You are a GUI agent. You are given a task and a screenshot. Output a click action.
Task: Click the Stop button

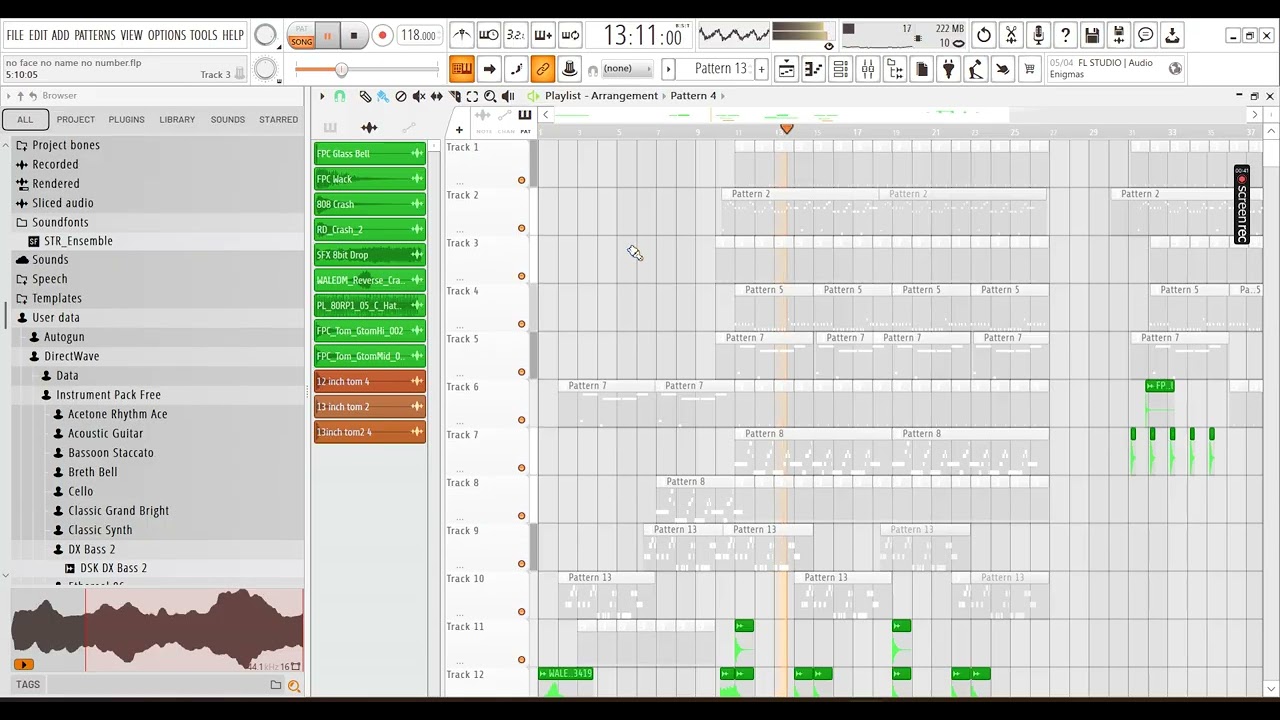(x=353, y=36)
